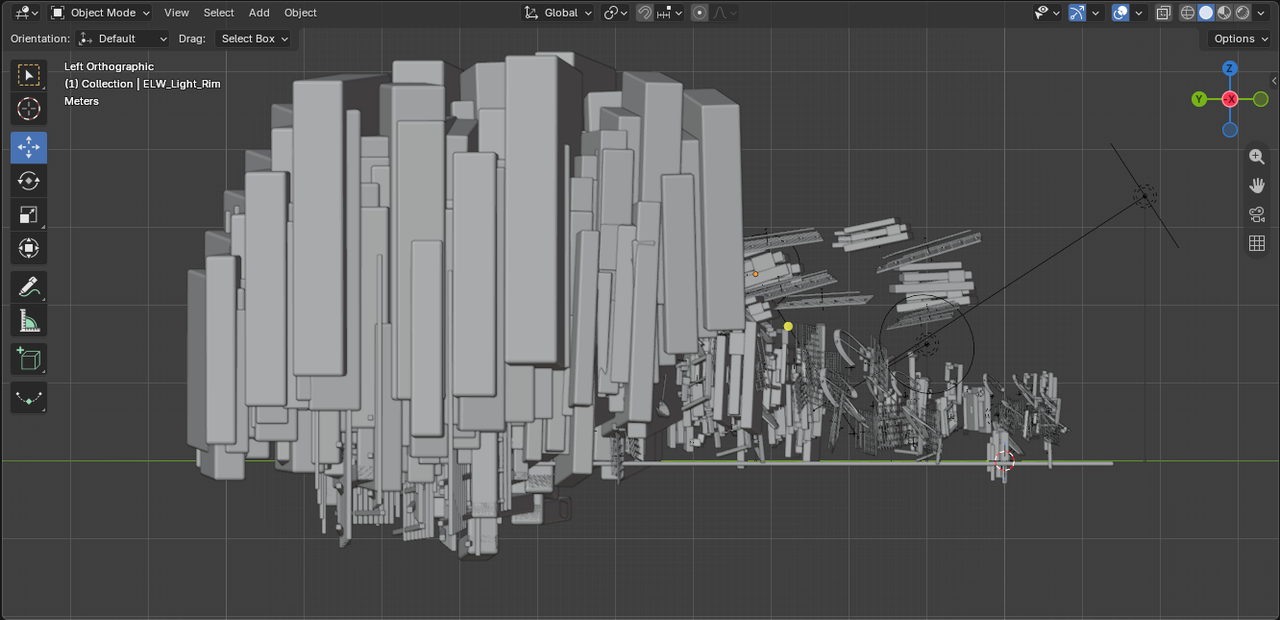This screenshot has width=1280, height=620.
Task: Activate the 3D Cursor tool
Action: tap(29, 109)
